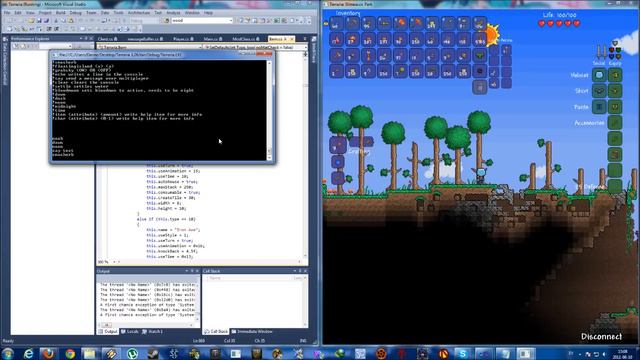Click the find icon beside the wood box
Viewport: 640px width, 360px height.
(166, 20)
